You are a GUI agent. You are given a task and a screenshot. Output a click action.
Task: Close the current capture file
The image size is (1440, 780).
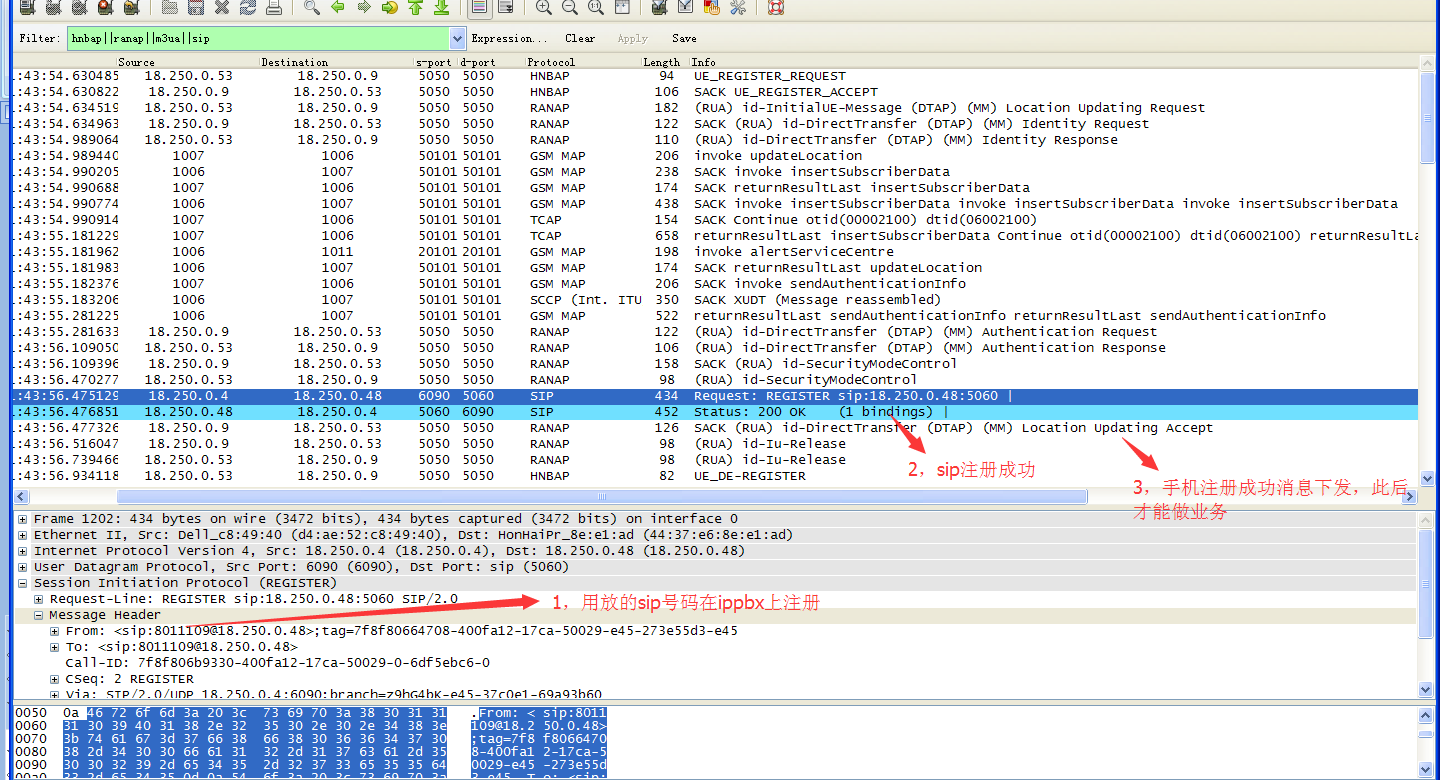click(222, 8)
